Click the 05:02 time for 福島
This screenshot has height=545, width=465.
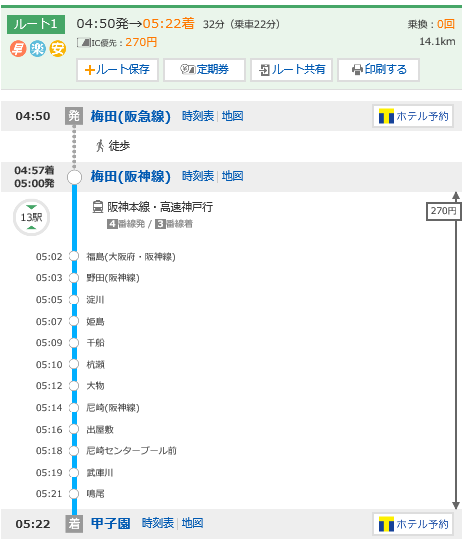point(49,257)
